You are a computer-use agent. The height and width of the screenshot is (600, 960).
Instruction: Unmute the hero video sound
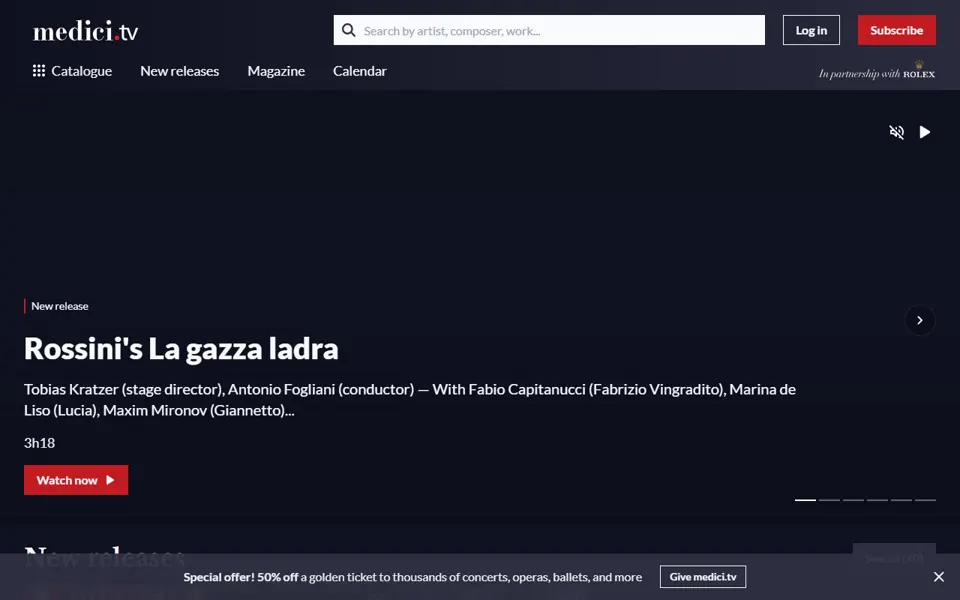coord(896,132)
